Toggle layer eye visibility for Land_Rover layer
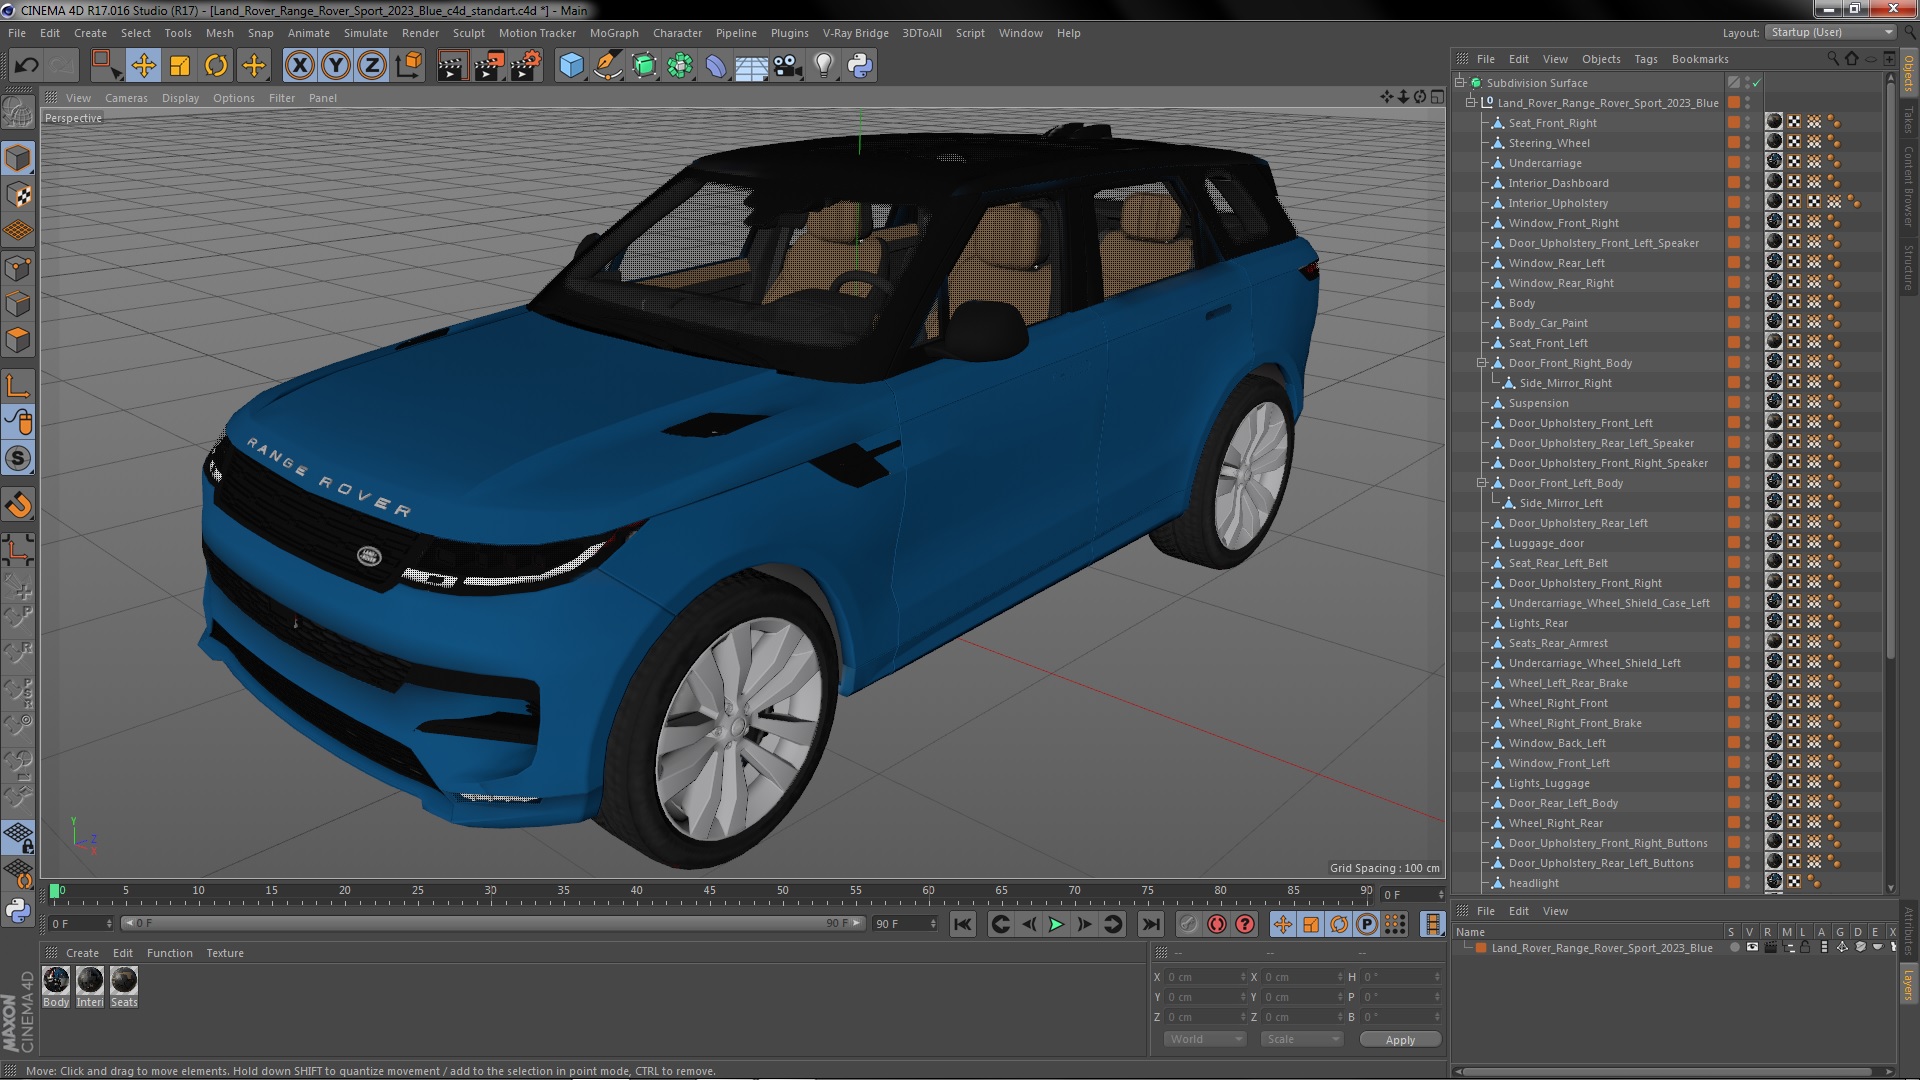 pos(1752,947)
